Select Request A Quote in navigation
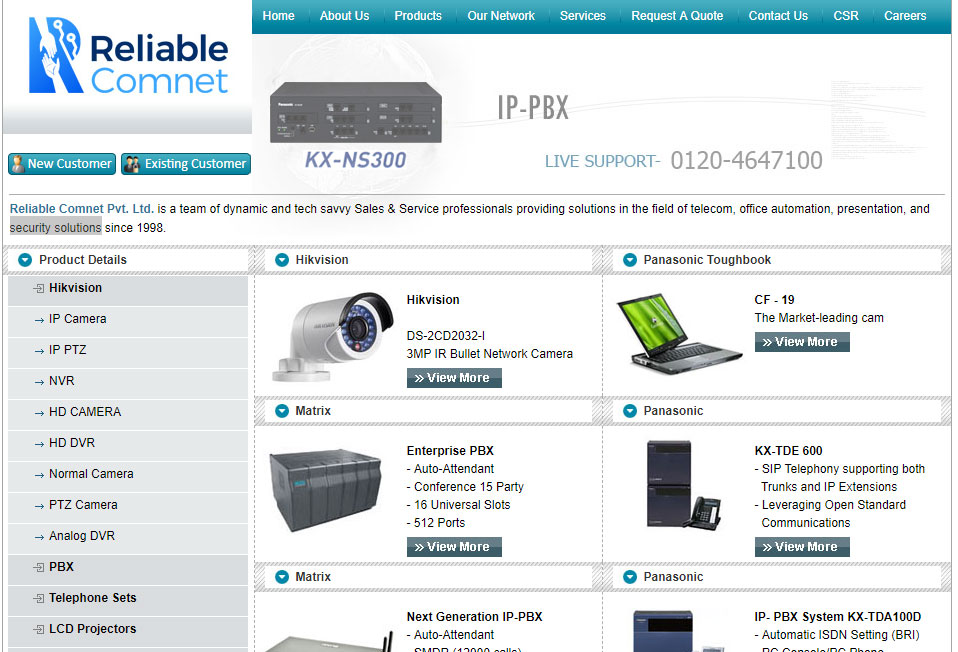Screen dimensions: 958x652 pyautogui.click(x=677, y=16)
